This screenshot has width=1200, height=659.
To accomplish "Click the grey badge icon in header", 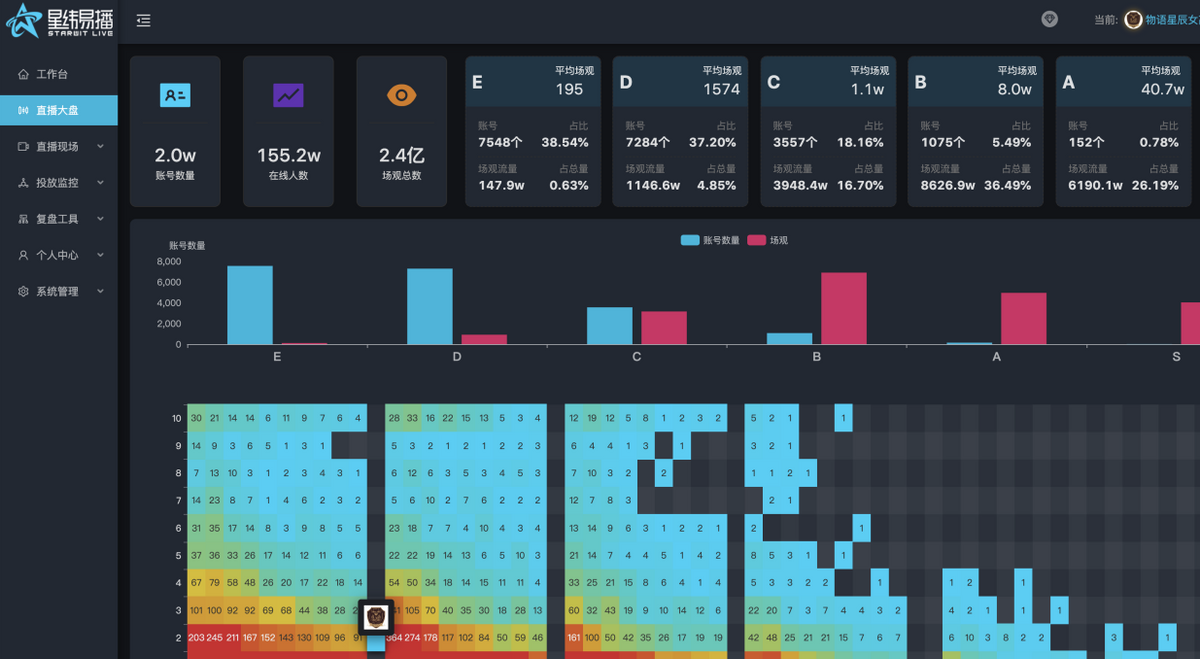I will point(1049,19).
